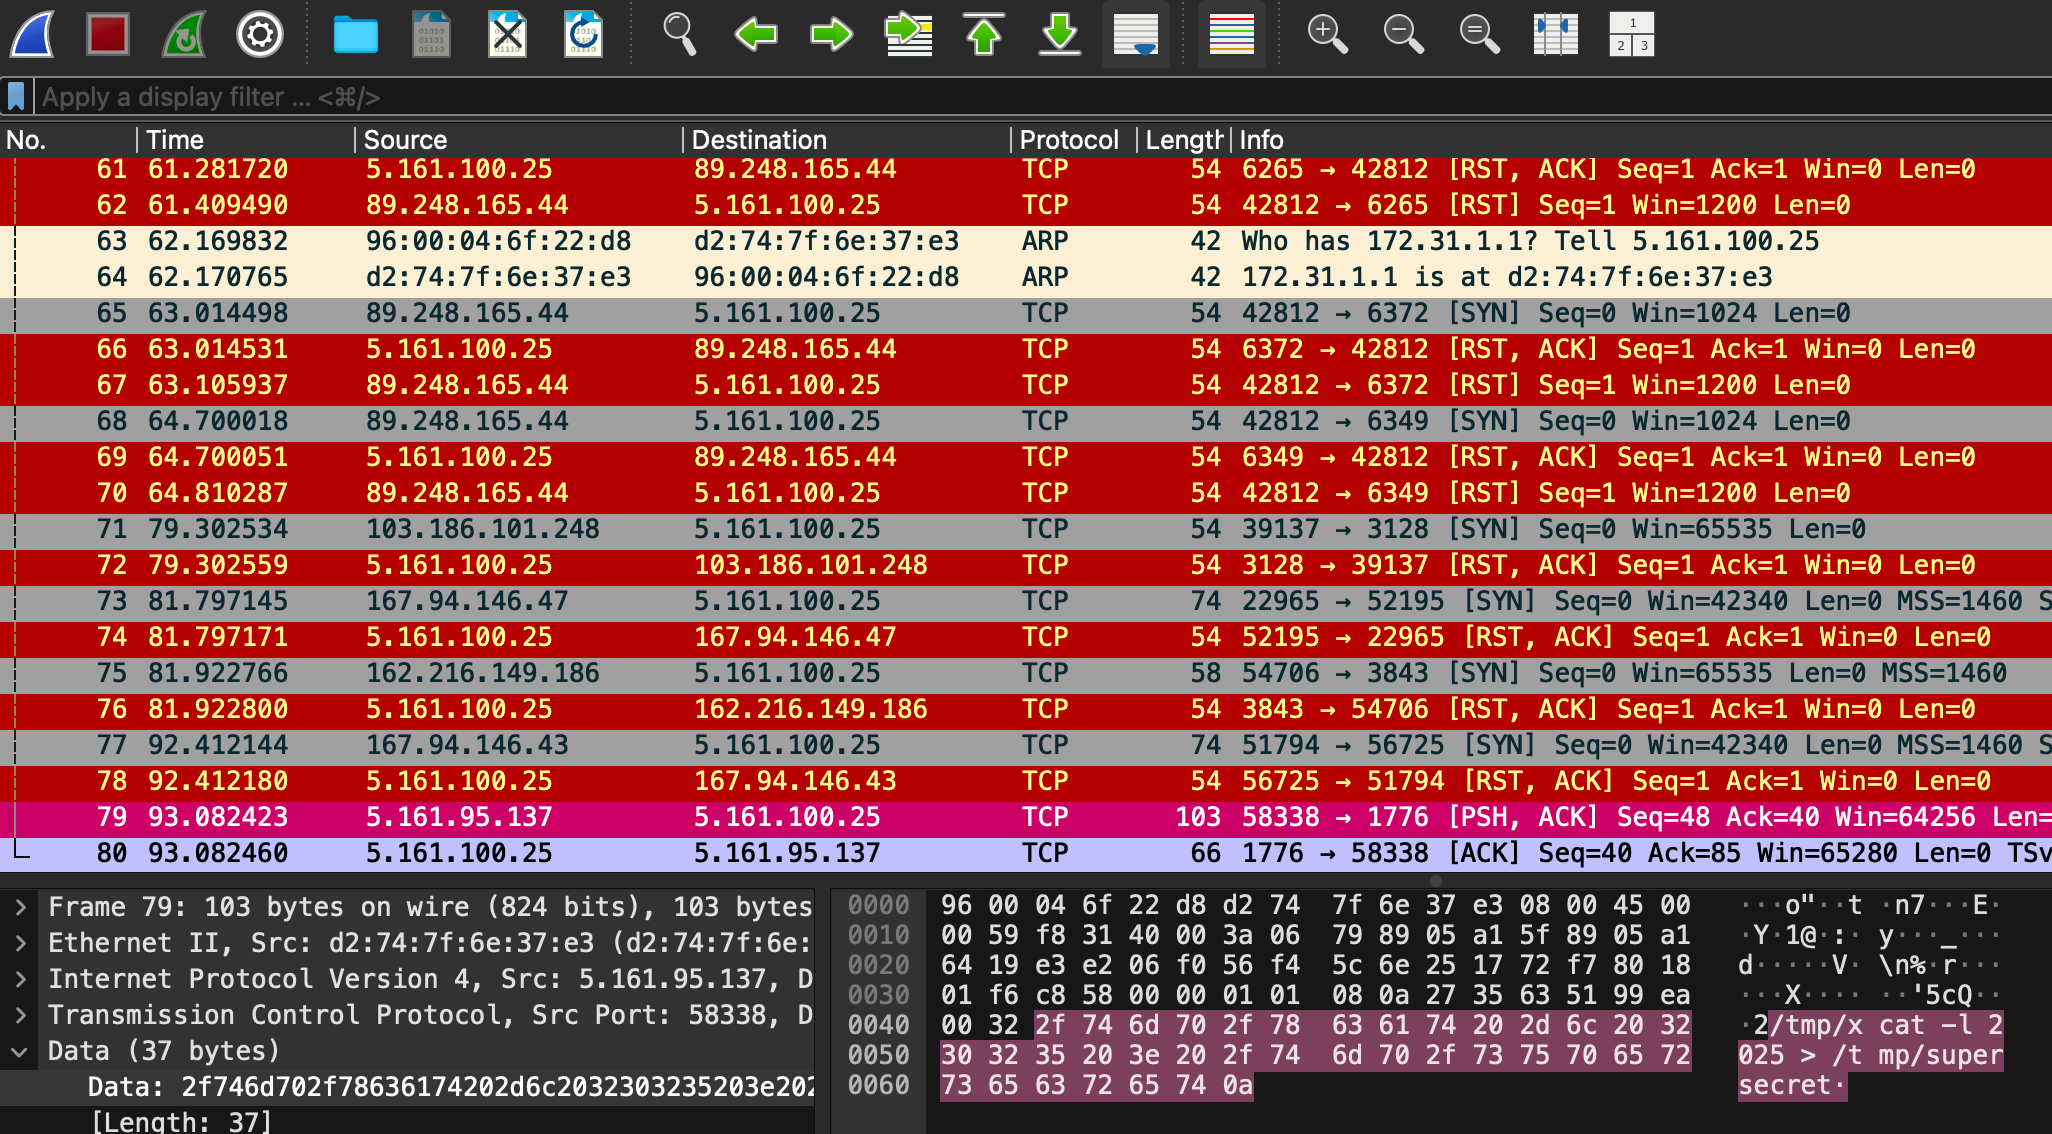This screenshot has height=1134, width=2052.
Task: Select ARP request packet 63
Action: 1026,241
